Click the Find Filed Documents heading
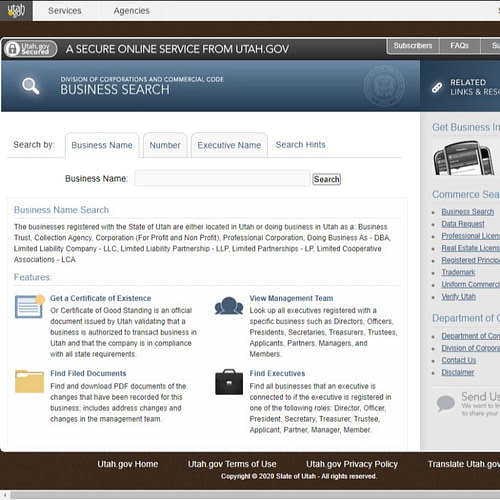Screen dimensions: 500x500 click(x=88, y=373)
